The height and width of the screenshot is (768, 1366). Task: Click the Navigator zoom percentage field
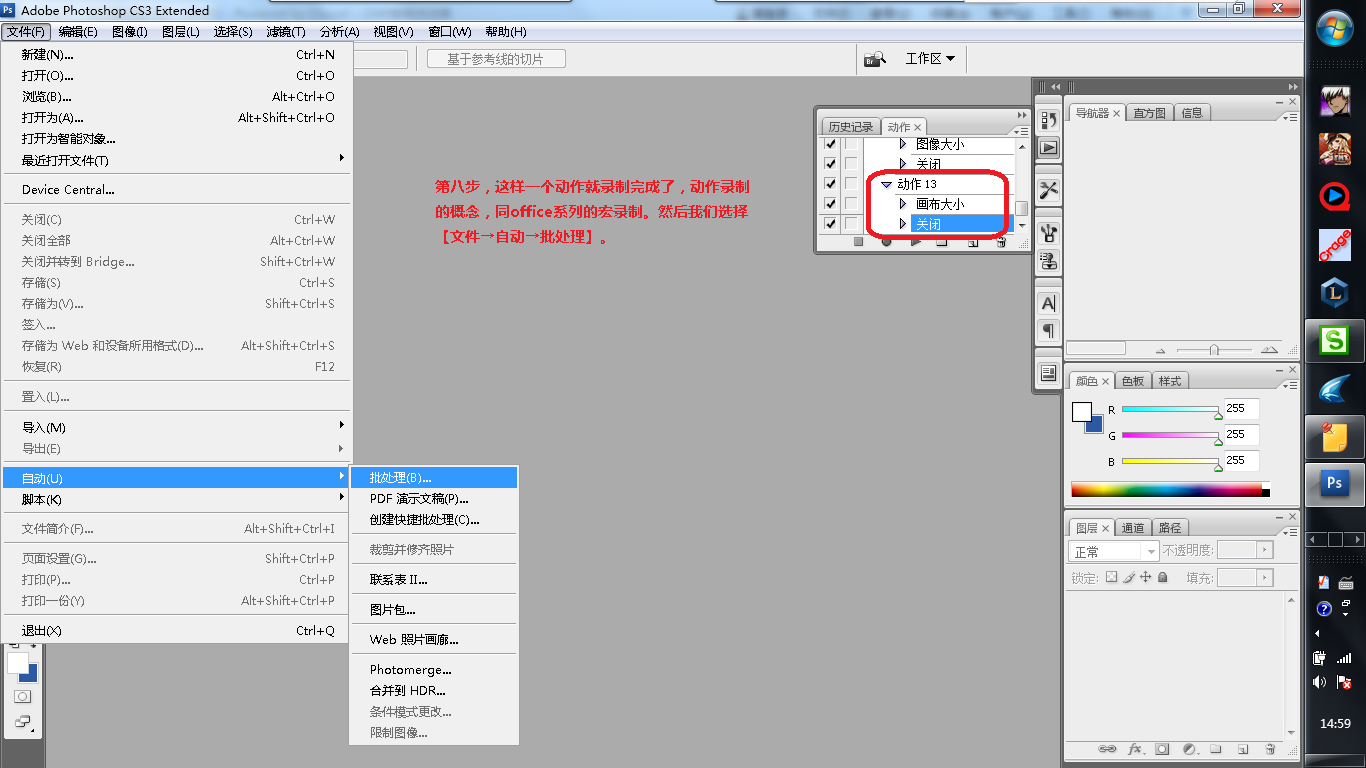point(1095,349)
